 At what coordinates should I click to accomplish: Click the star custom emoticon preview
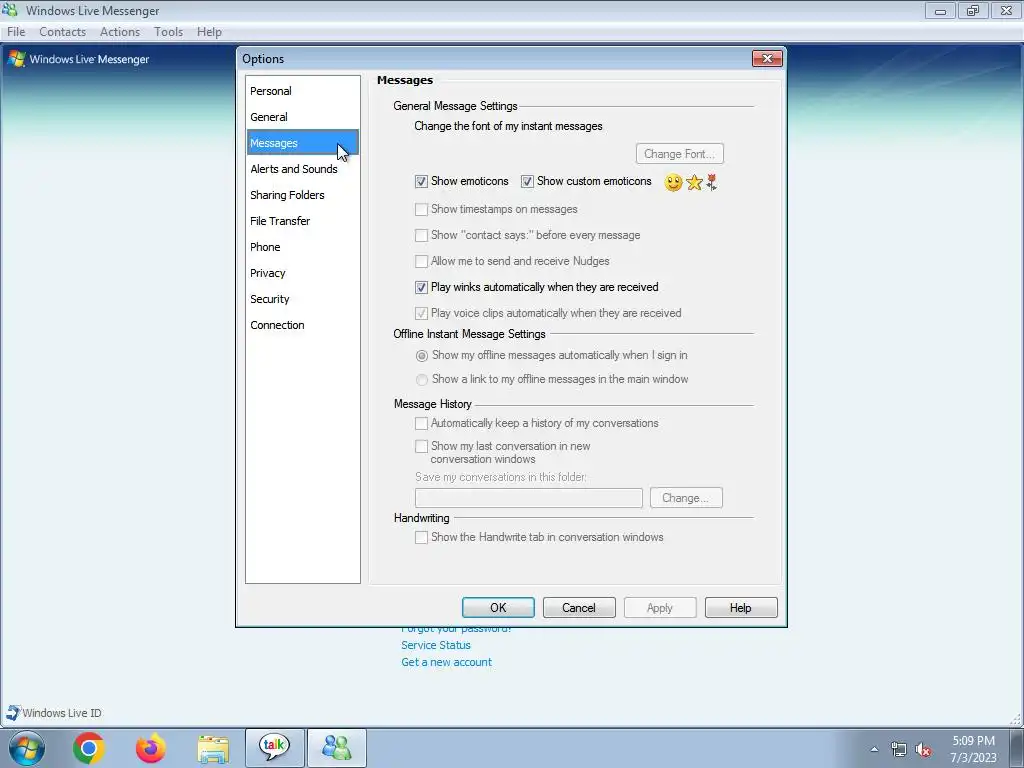(x=694, y=182)
